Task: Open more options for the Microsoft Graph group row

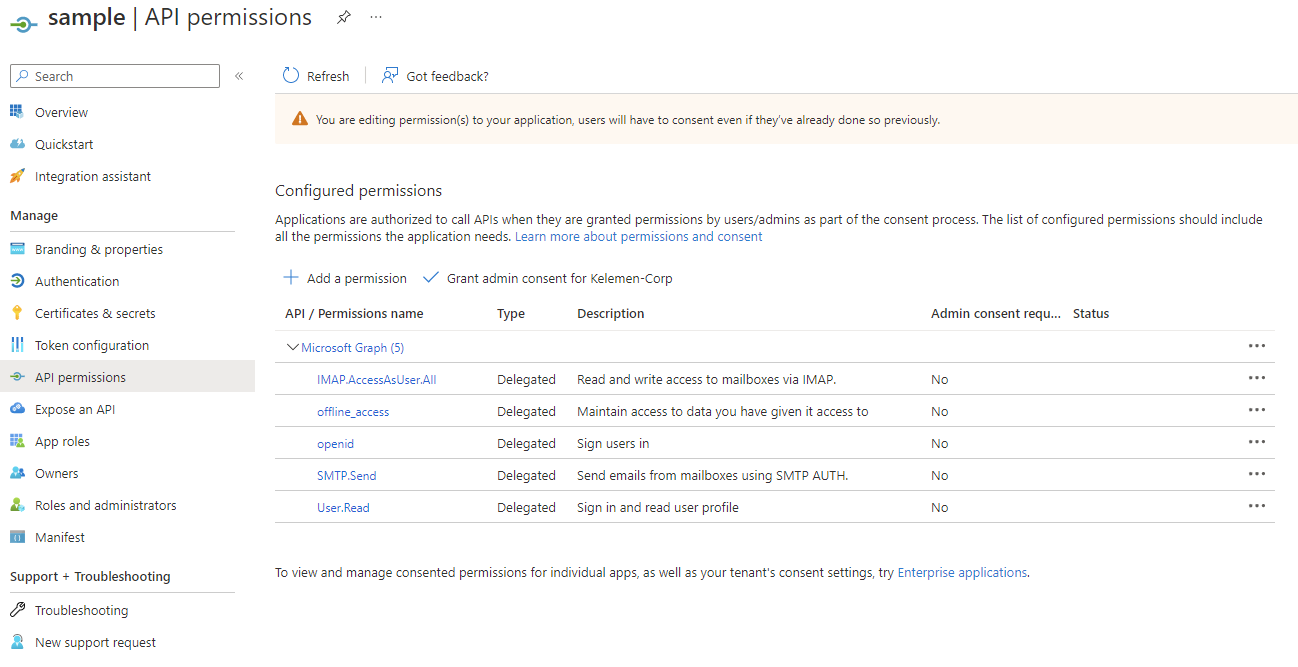Action: pos(1257,346)
